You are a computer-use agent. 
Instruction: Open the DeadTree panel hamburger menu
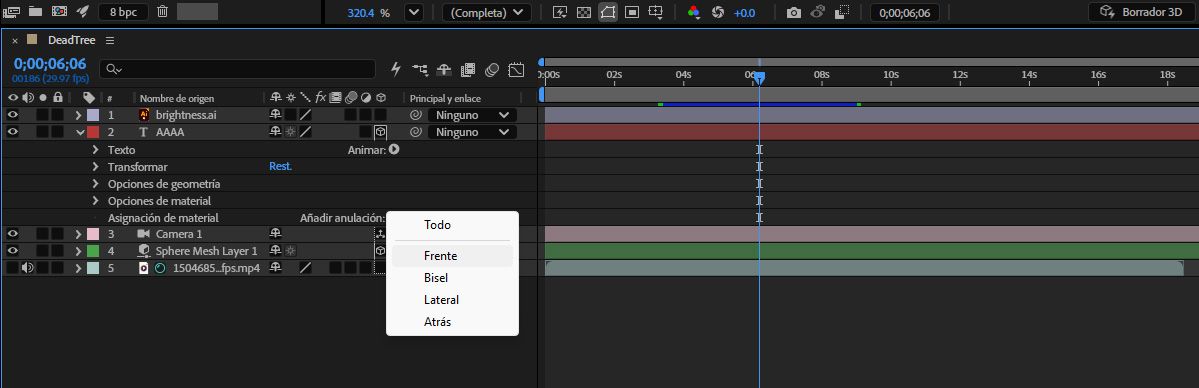[110, 40]
